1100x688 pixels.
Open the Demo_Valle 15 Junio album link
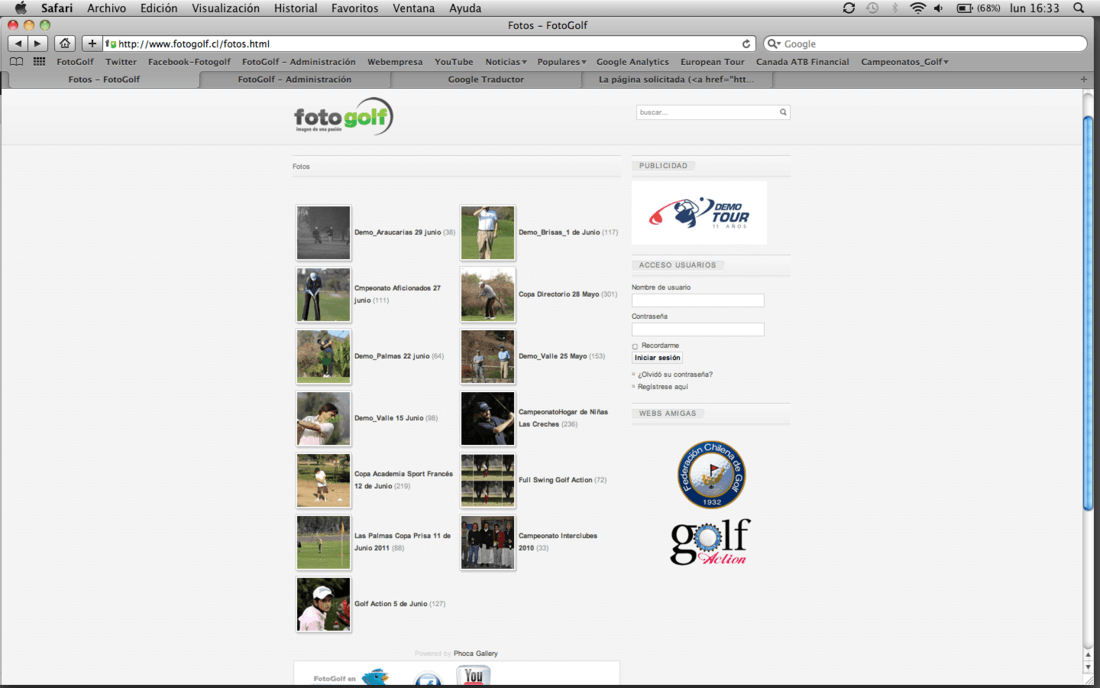coord(389,418)
